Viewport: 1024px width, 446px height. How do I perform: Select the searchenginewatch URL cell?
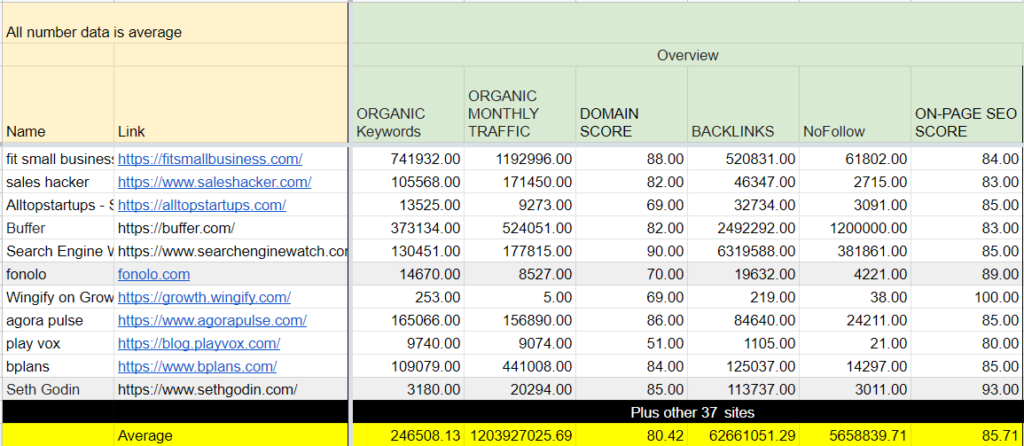pos(231,251)
